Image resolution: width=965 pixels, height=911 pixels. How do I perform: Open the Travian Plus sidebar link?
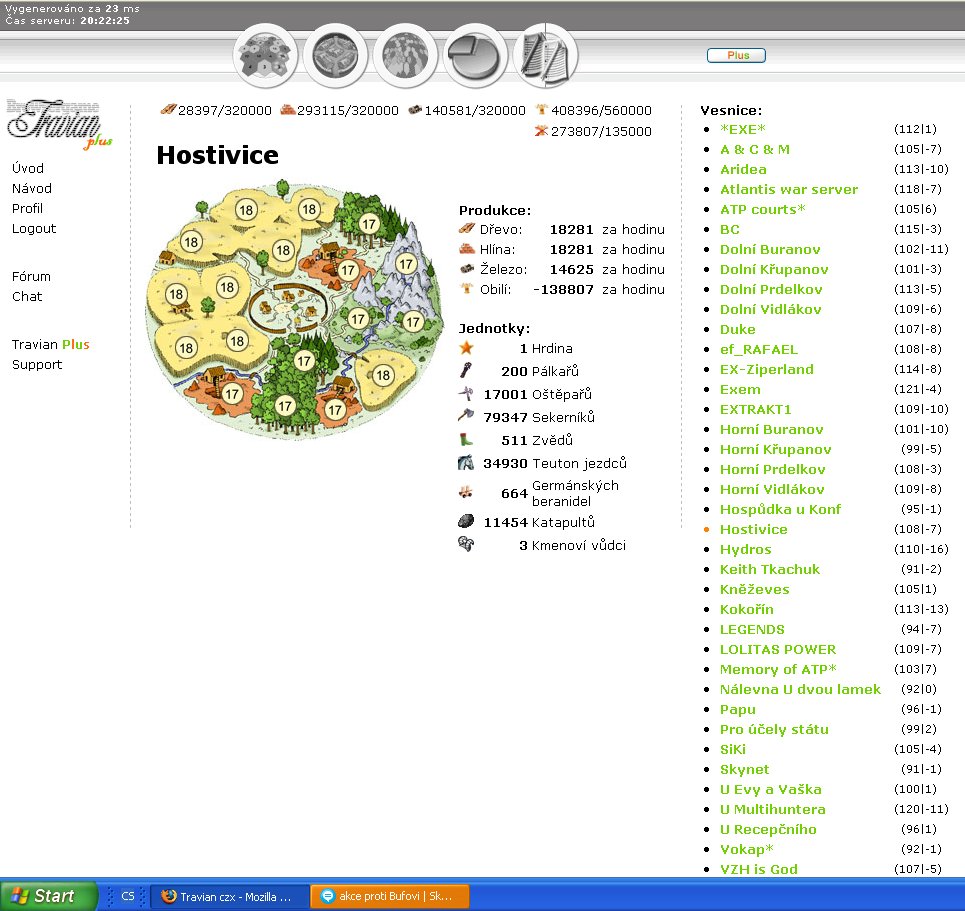(x=50, y=344)
